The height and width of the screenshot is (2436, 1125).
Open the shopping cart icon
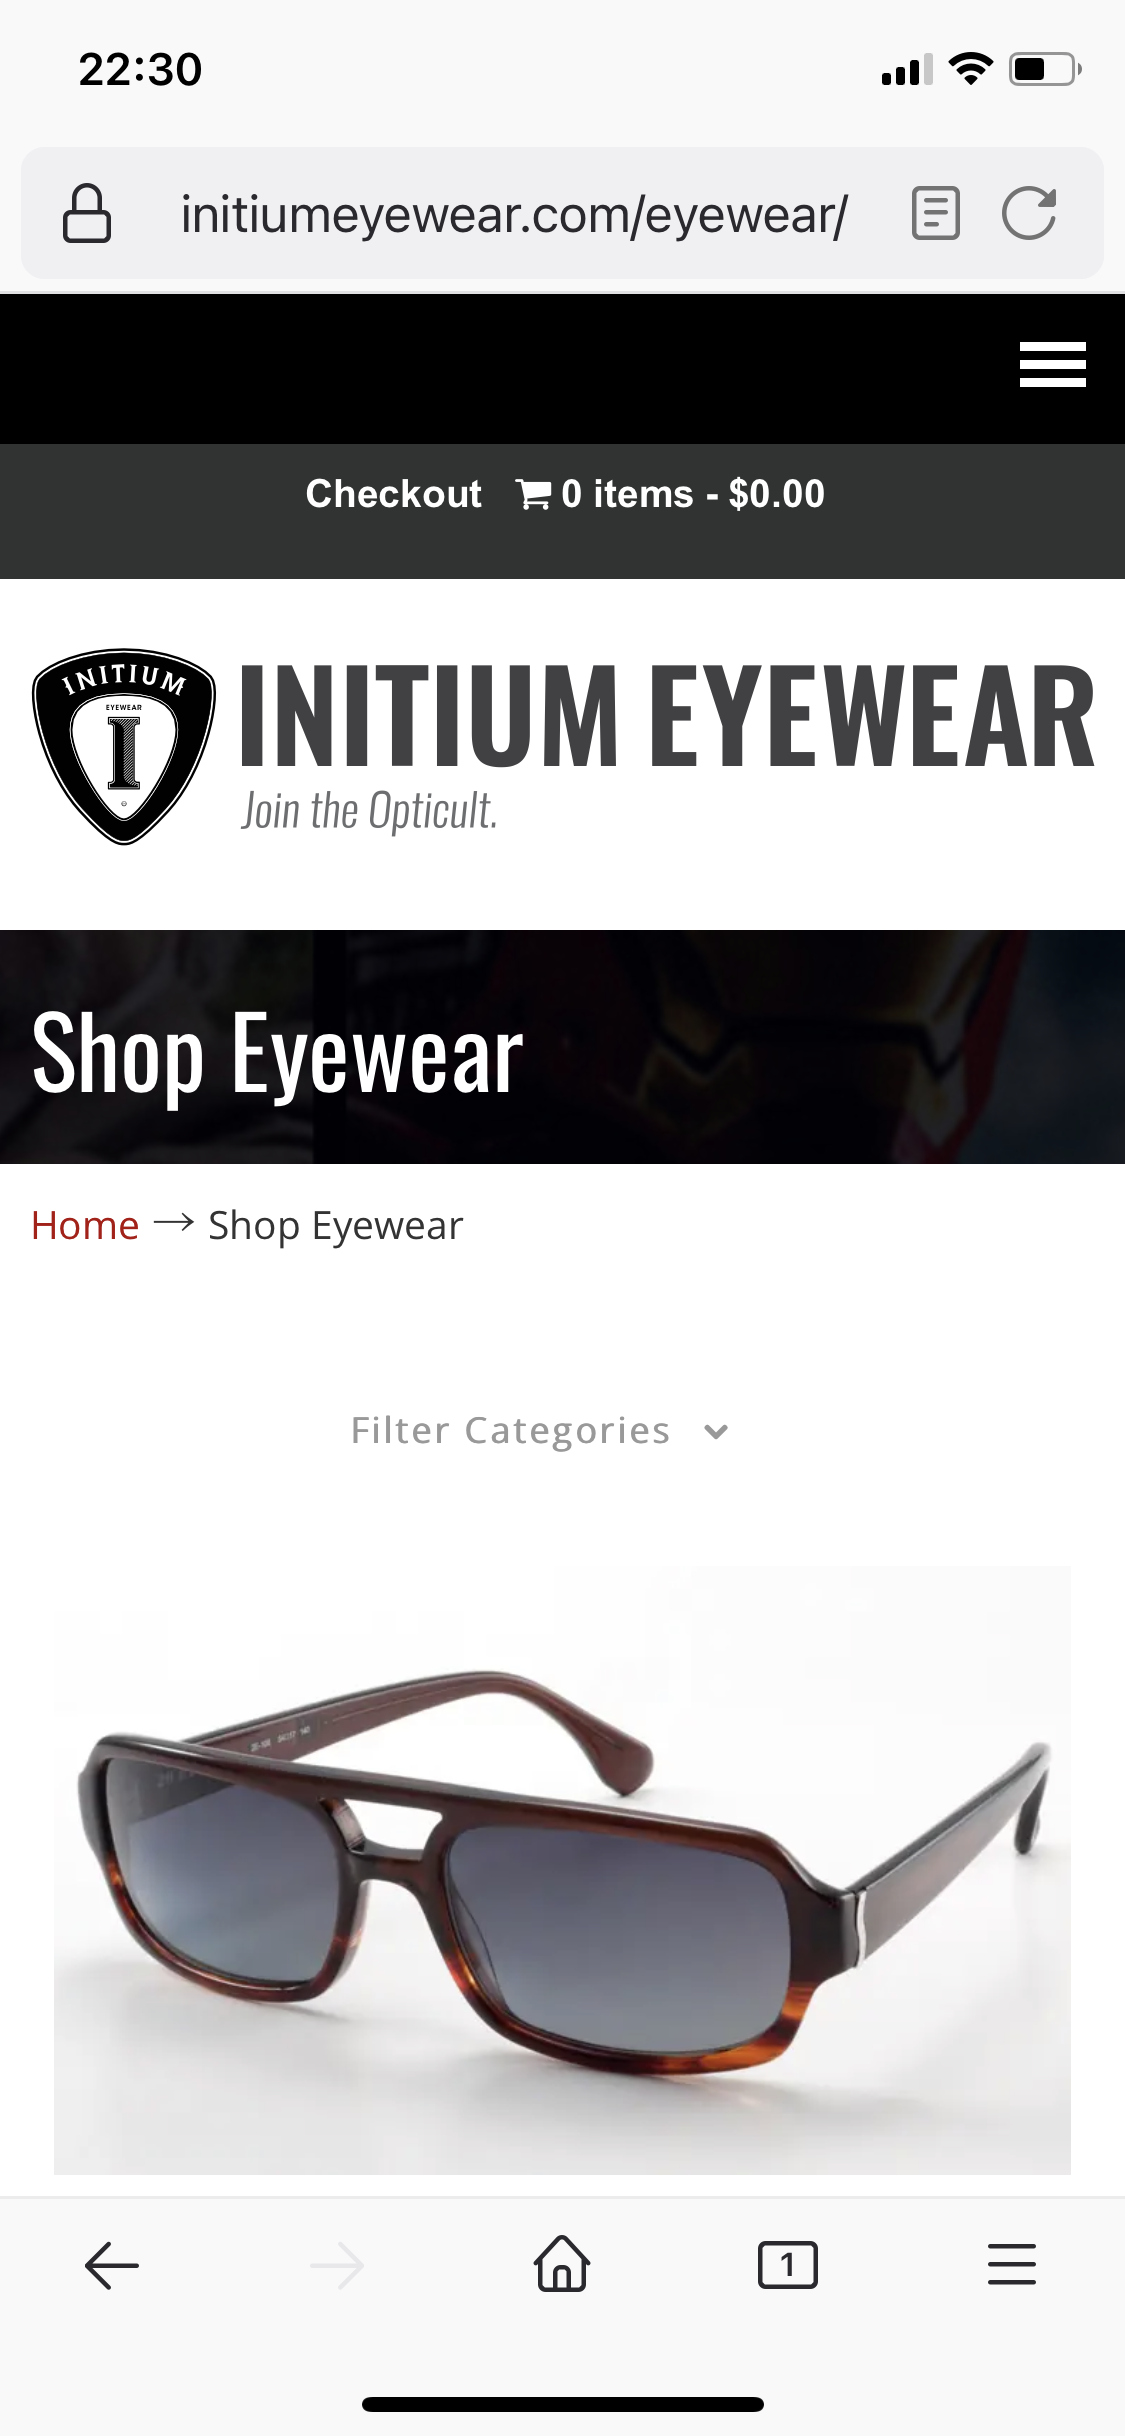[x=533, y=494]
